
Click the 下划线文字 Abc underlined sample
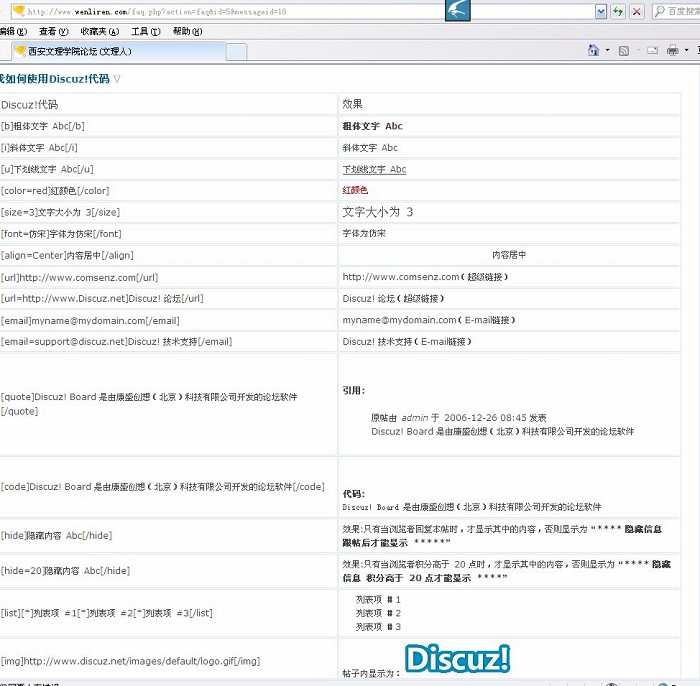(374, 169)
